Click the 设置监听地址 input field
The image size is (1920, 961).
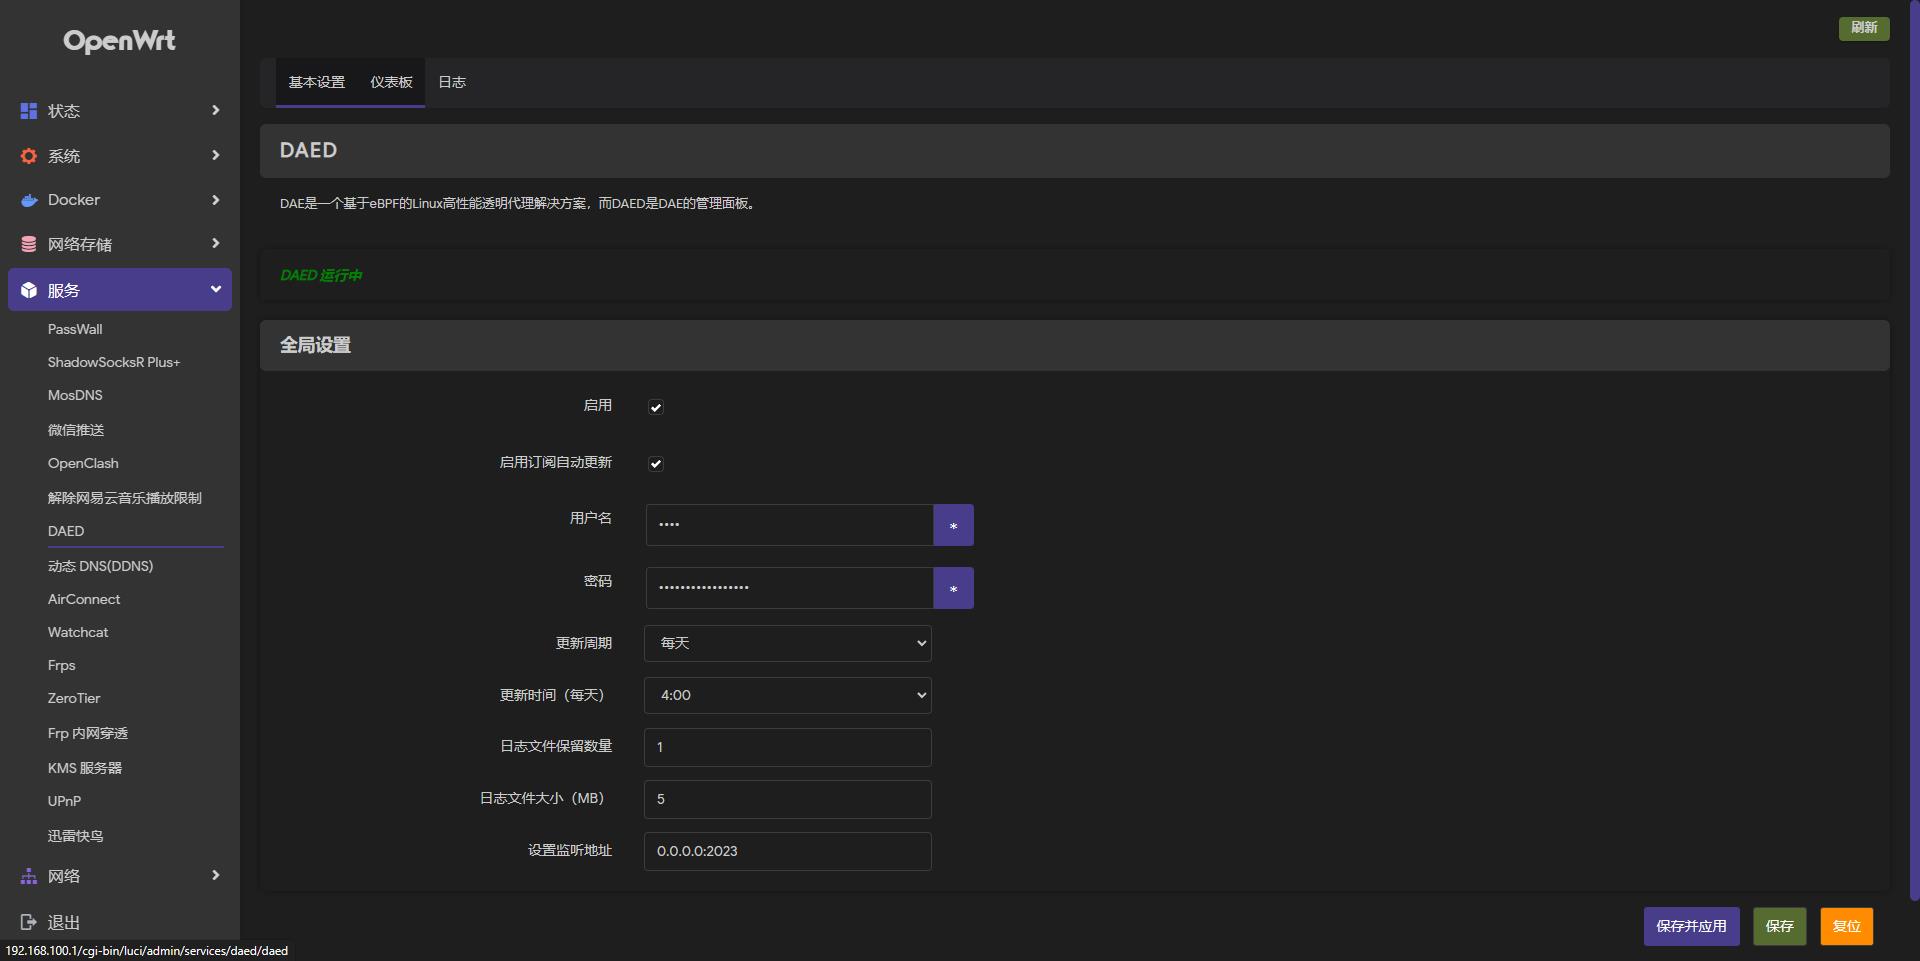pos(788,851)
